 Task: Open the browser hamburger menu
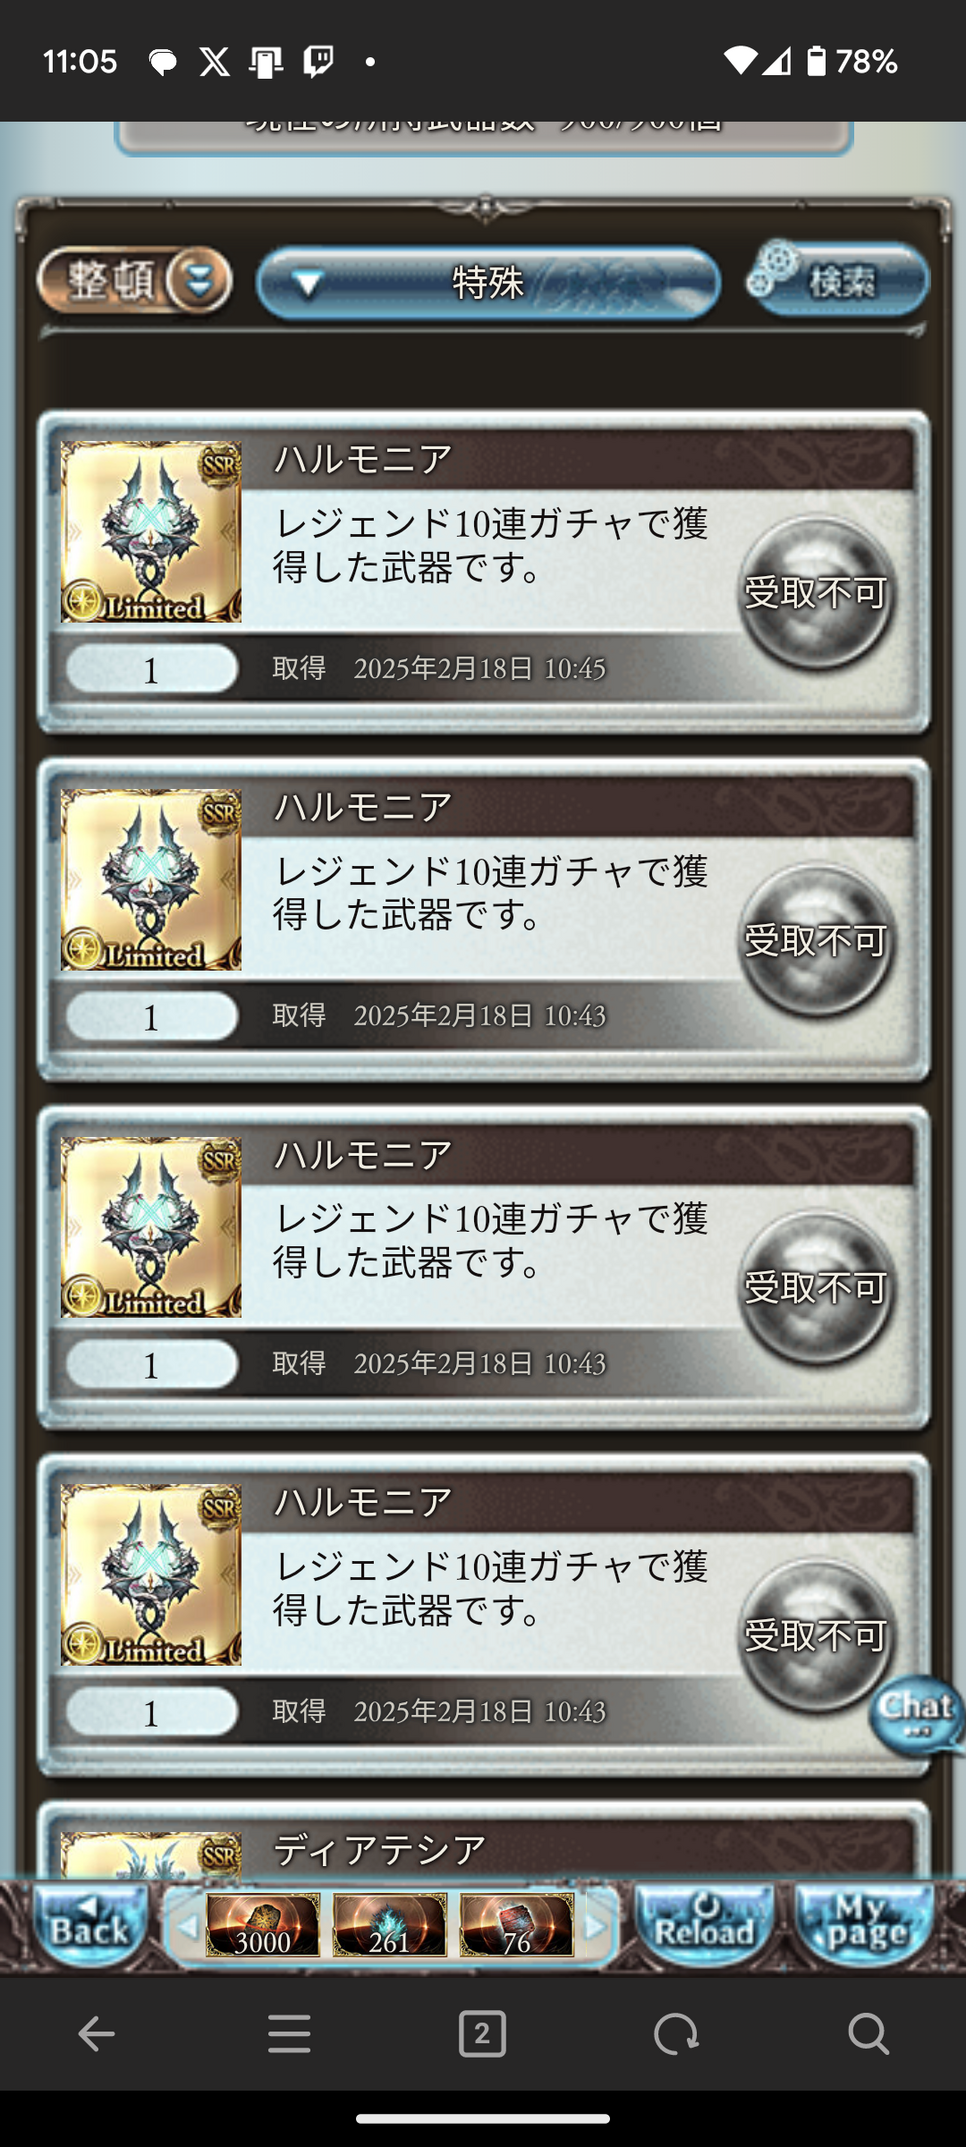pos(289,2034)
